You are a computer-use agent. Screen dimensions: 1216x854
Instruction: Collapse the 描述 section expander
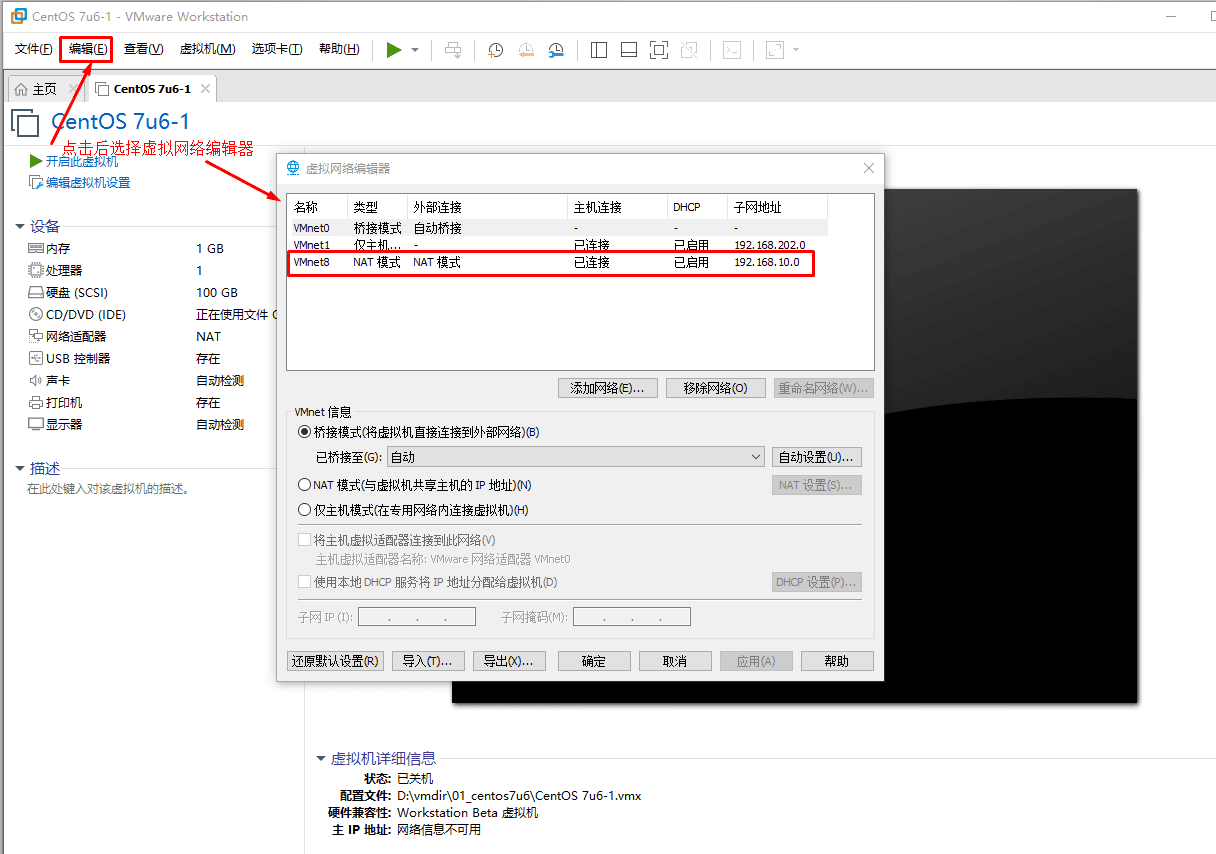click(20, 468)
